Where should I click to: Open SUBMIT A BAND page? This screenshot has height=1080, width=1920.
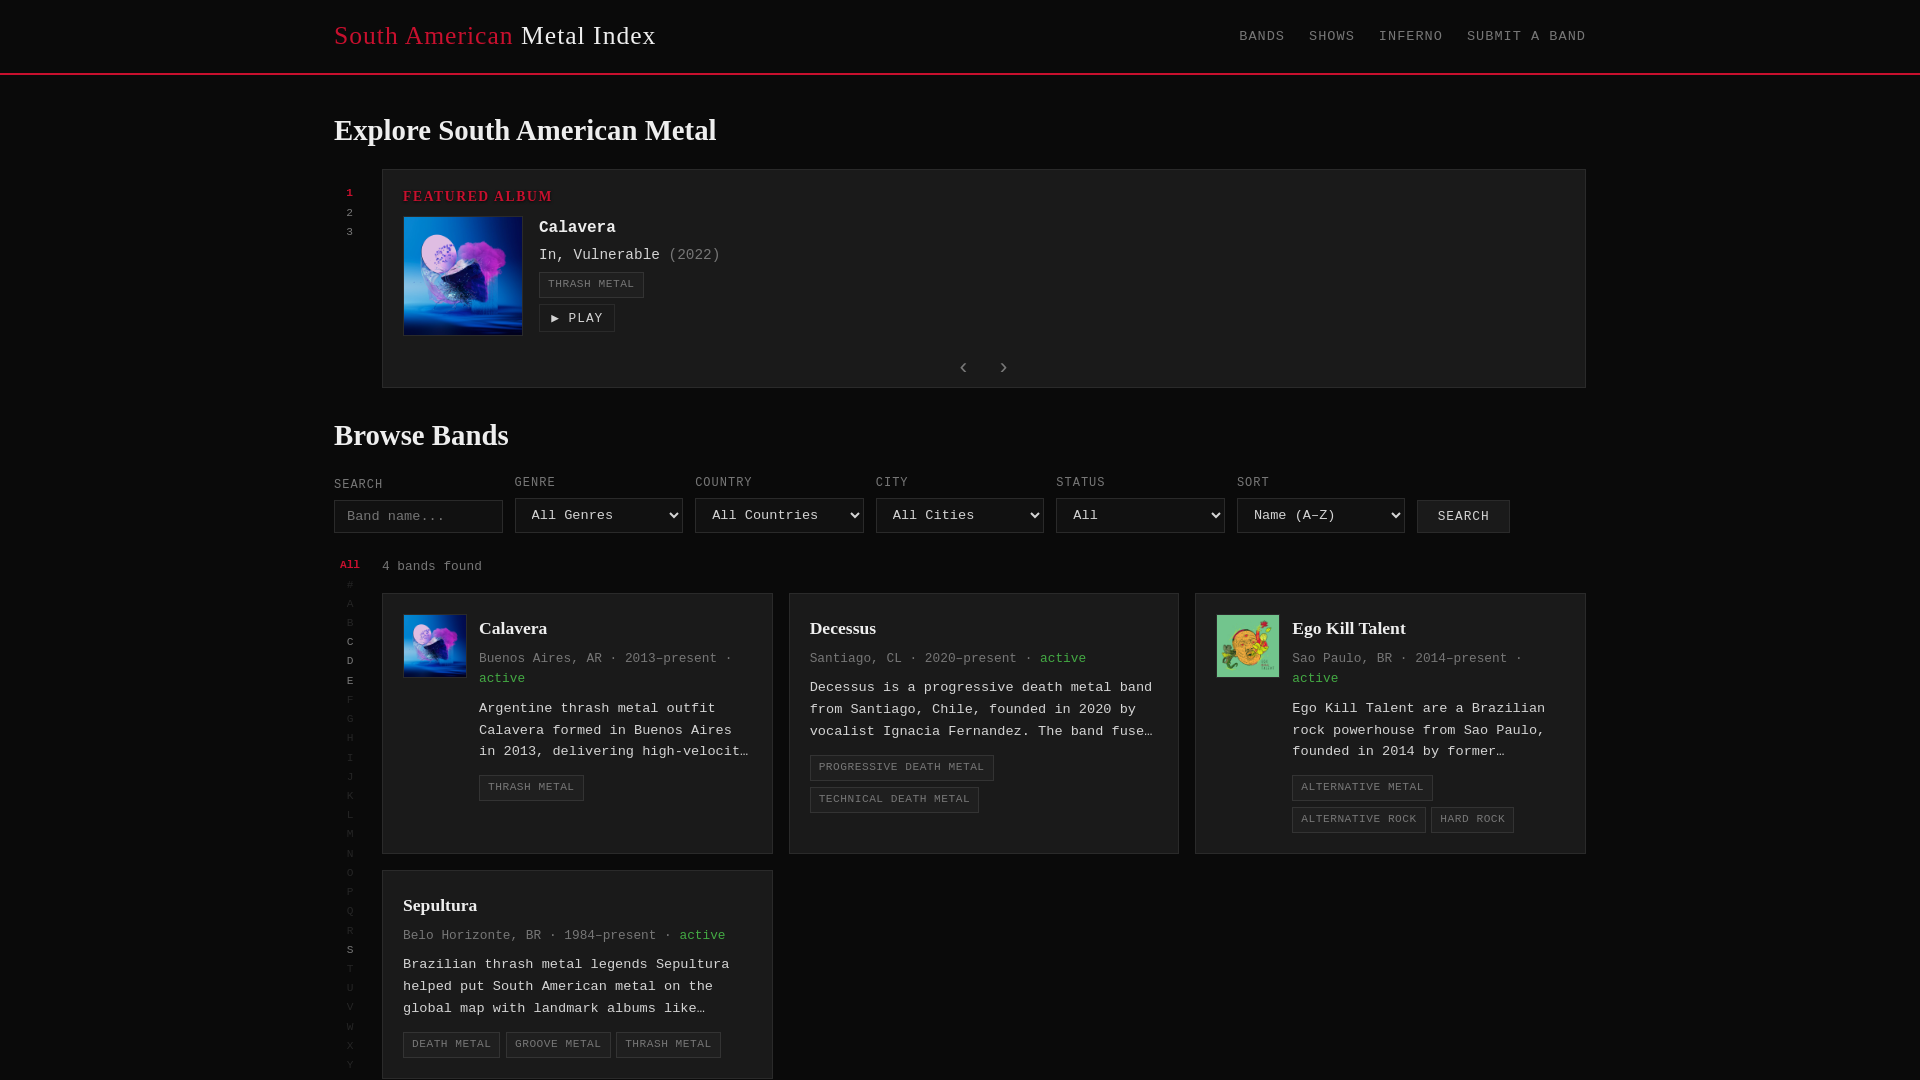point(1526,36)
